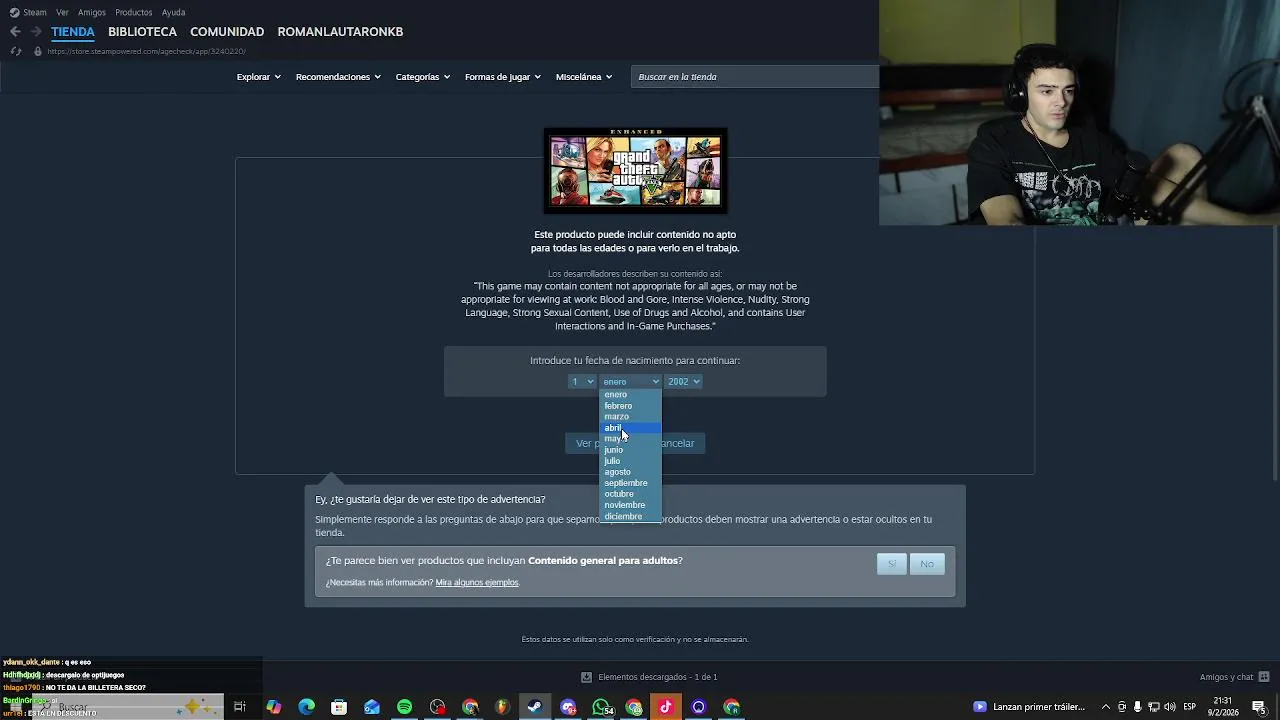Image resolution: width=1280 pixels, height=720 pixels.
Task: Open the news widget Lanzan primer tráiler
Action: tap(1029, 707)
